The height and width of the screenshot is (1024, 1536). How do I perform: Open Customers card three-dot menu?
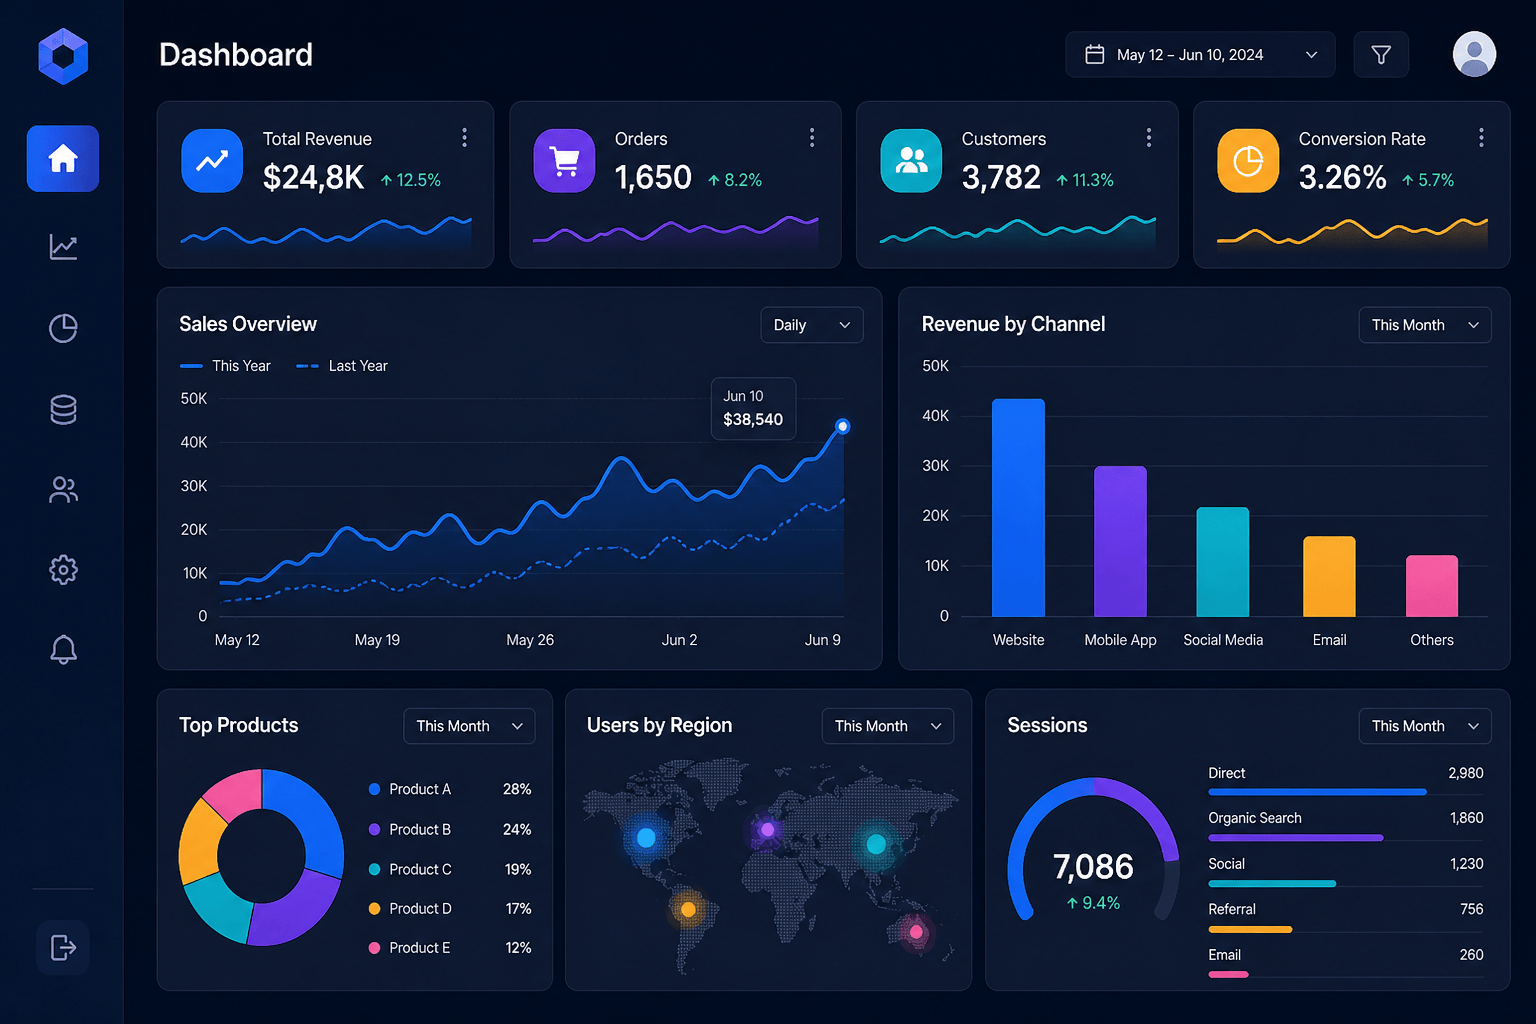[x=1148, y=138]
